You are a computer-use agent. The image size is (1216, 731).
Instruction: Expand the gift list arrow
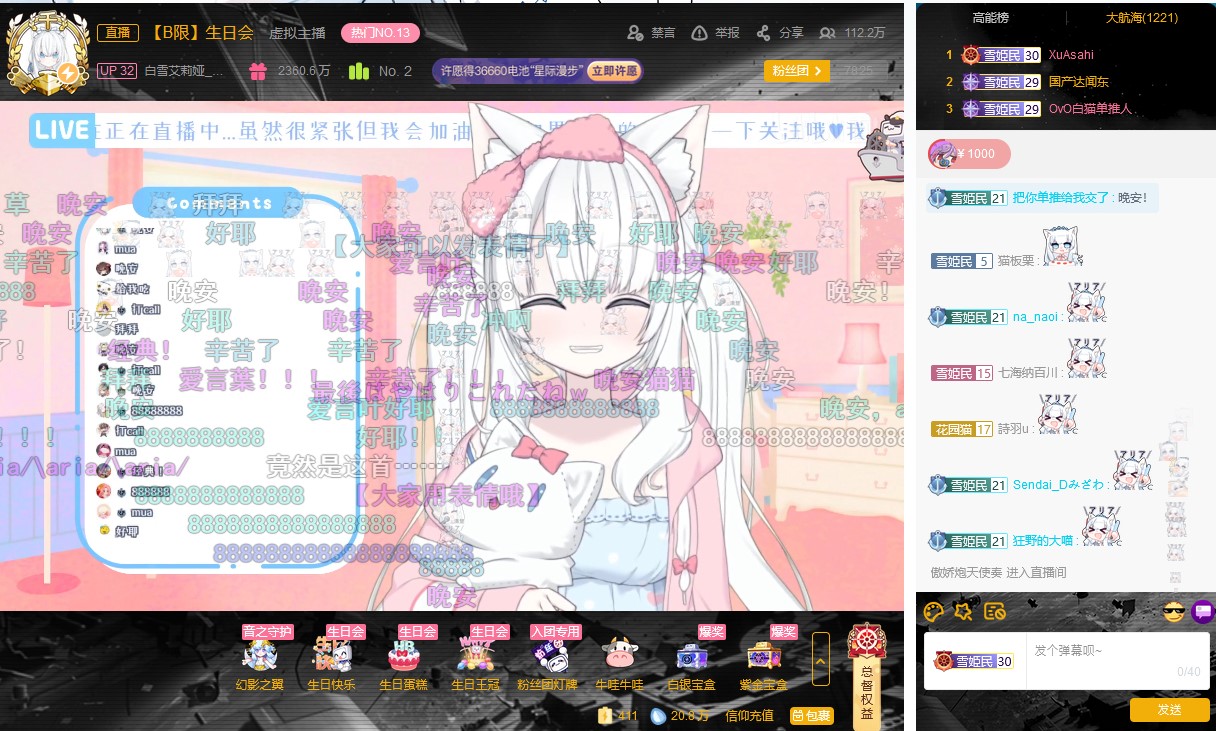tap(820, 659)
